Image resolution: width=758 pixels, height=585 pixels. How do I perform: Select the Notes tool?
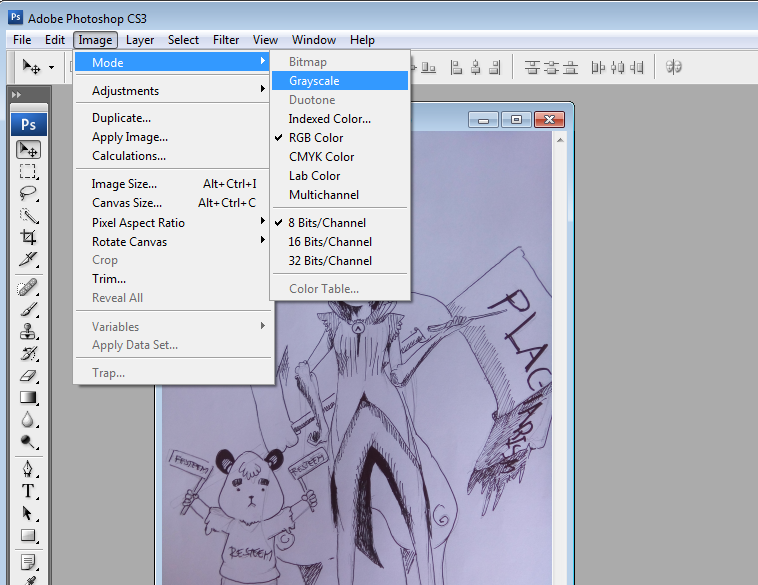28,563
